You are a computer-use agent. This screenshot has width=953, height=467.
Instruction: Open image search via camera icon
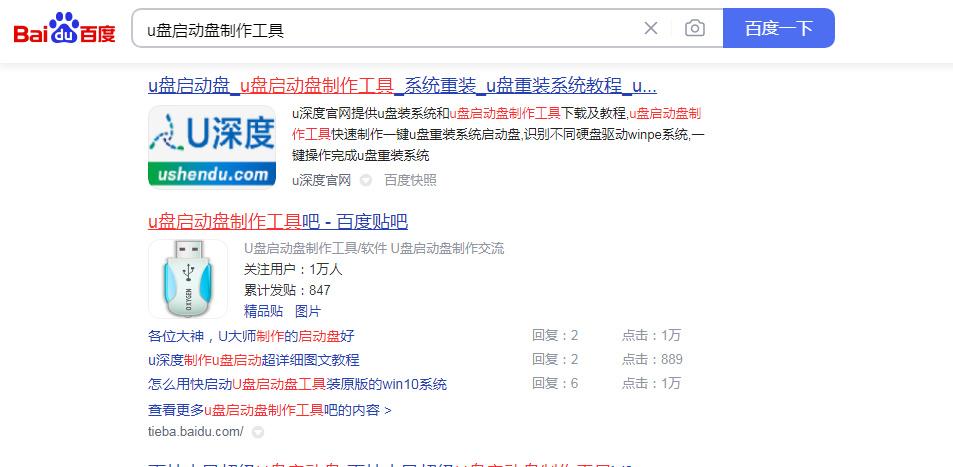point(695,28)
